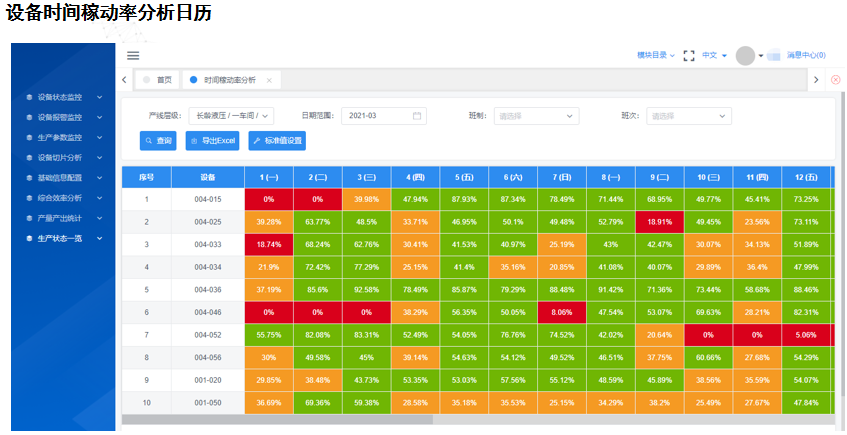Open the 产线层级 cascader dropdown
The width and height of the screenshot is (847, 435).
[x=230, y=116]
